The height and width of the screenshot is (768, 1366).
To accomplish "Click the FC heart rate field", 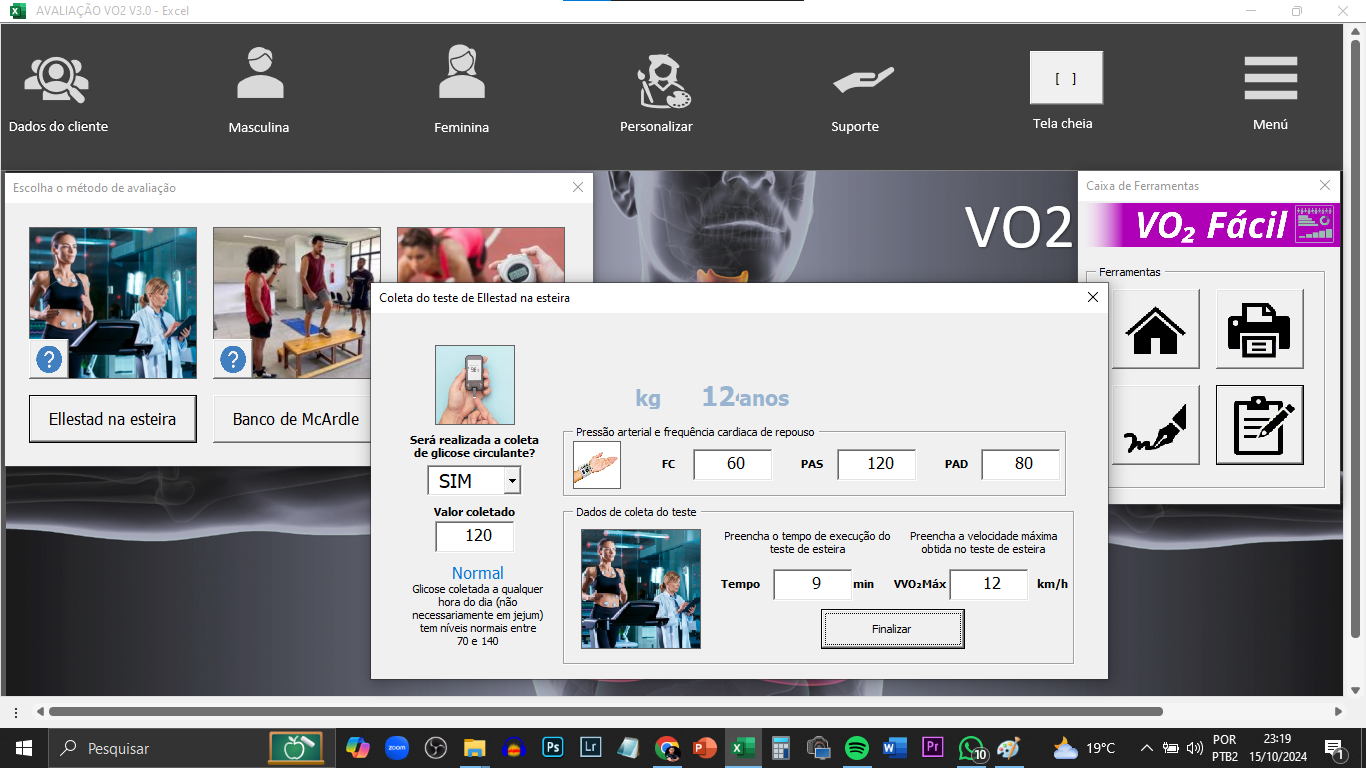I will tap(733, 464).
